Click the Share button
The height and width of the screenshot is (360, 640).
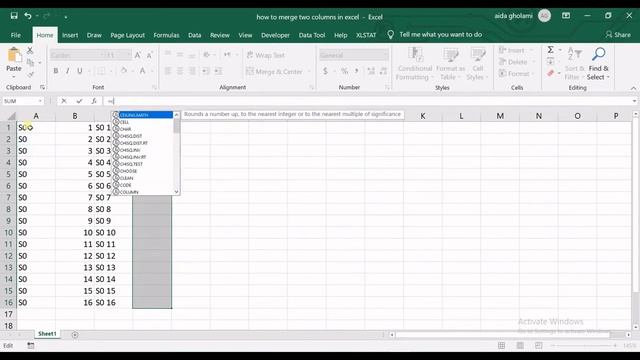click(618, 35)
